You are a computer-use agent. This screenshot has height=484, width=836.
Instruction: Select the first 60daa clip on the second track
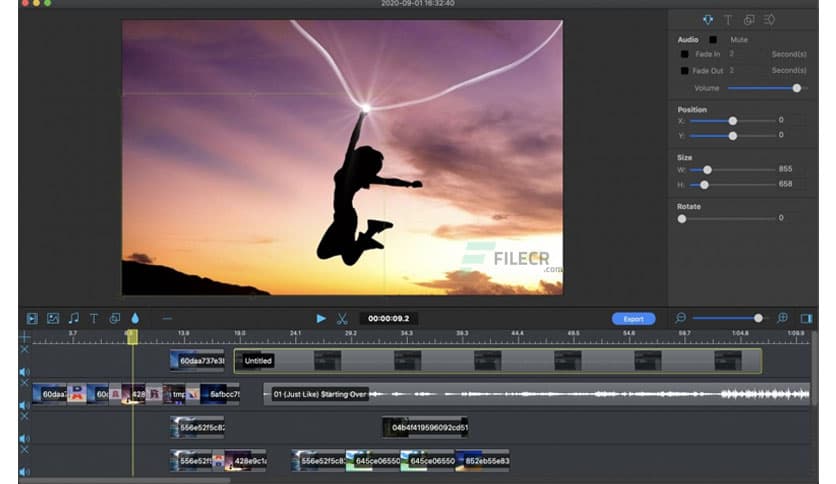point(50,394)
